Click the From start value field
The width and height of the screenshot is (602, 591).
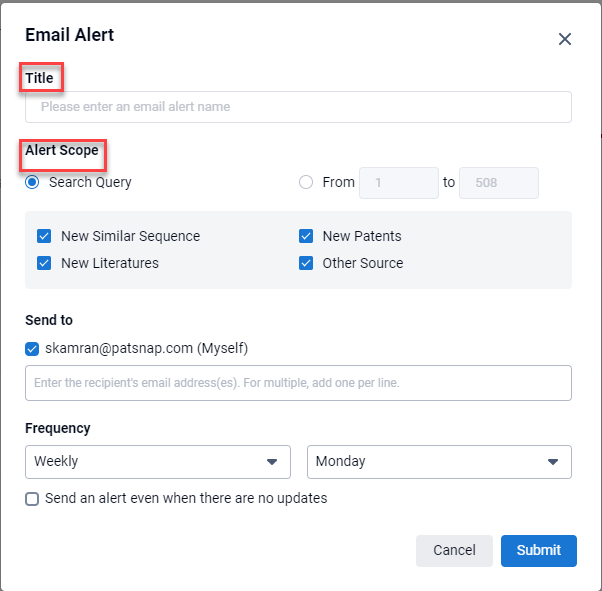point(398,183)
